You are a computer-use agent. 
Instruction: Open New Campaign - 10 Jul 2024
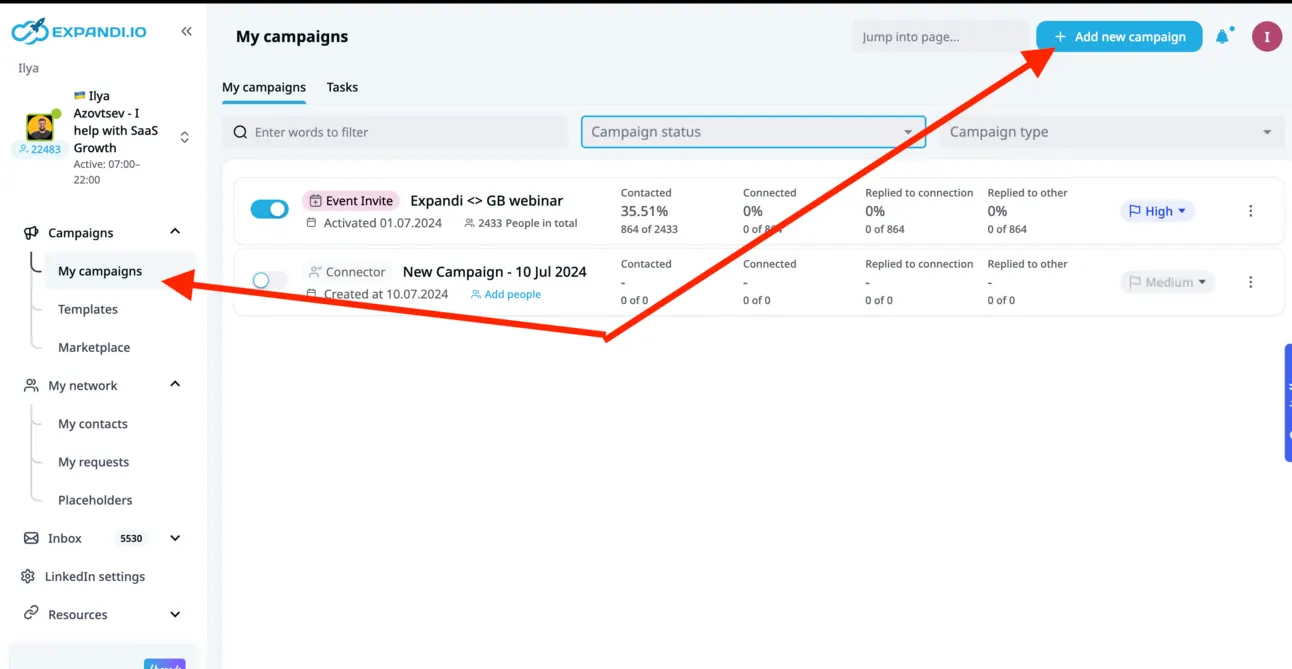pyautogui.click(x=494, y=271)
